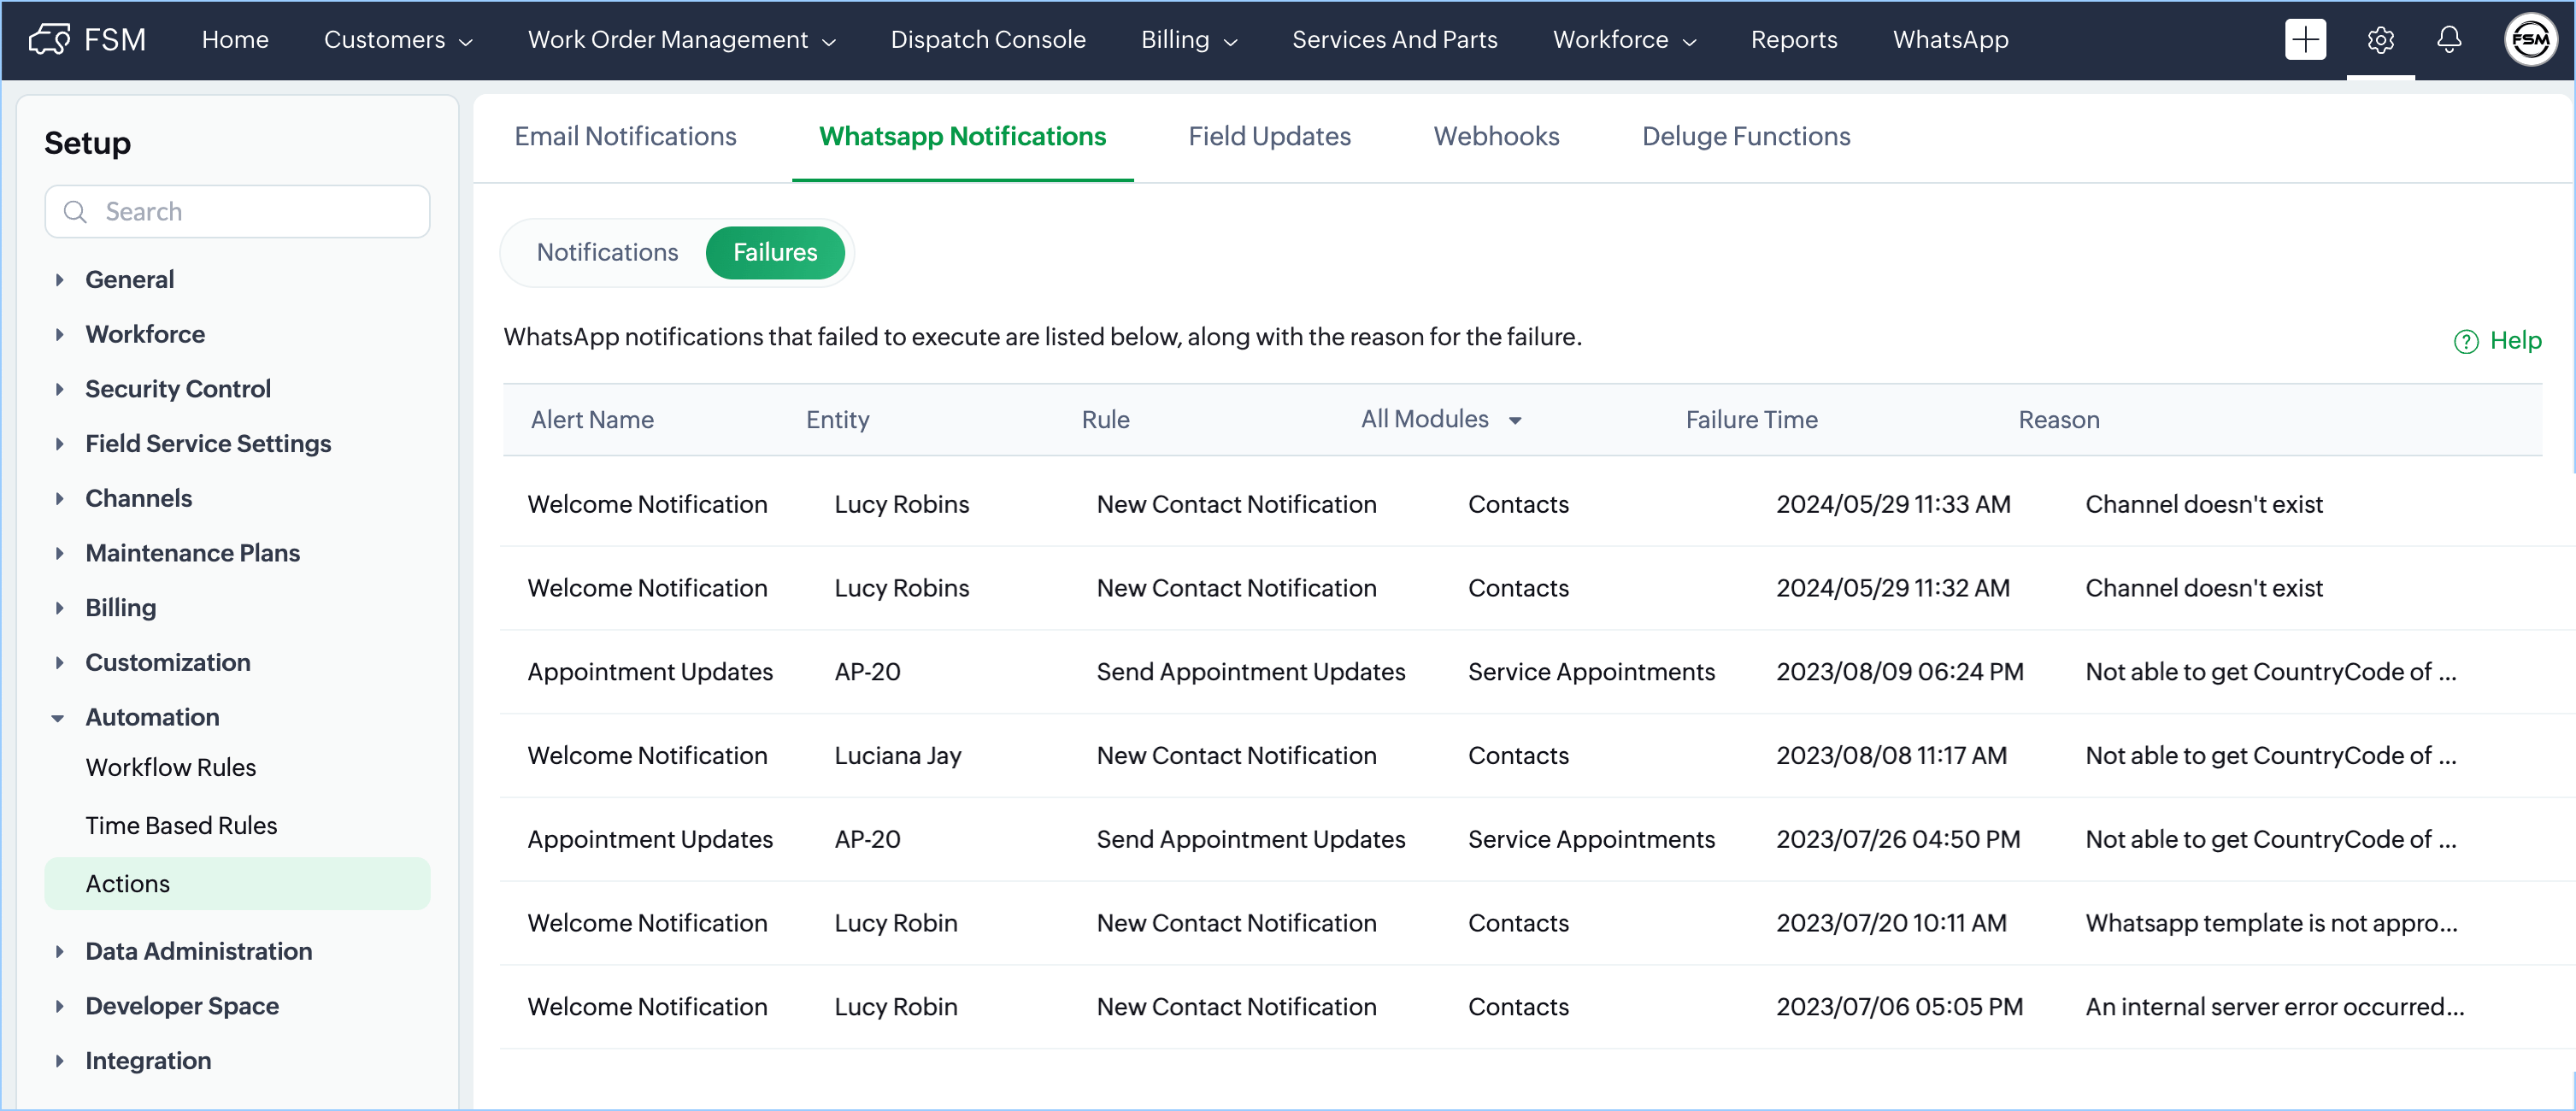This screenshot has width=2576, height=1111.
Task: Click the FSM profile avatar
Action: point(2530,40)
